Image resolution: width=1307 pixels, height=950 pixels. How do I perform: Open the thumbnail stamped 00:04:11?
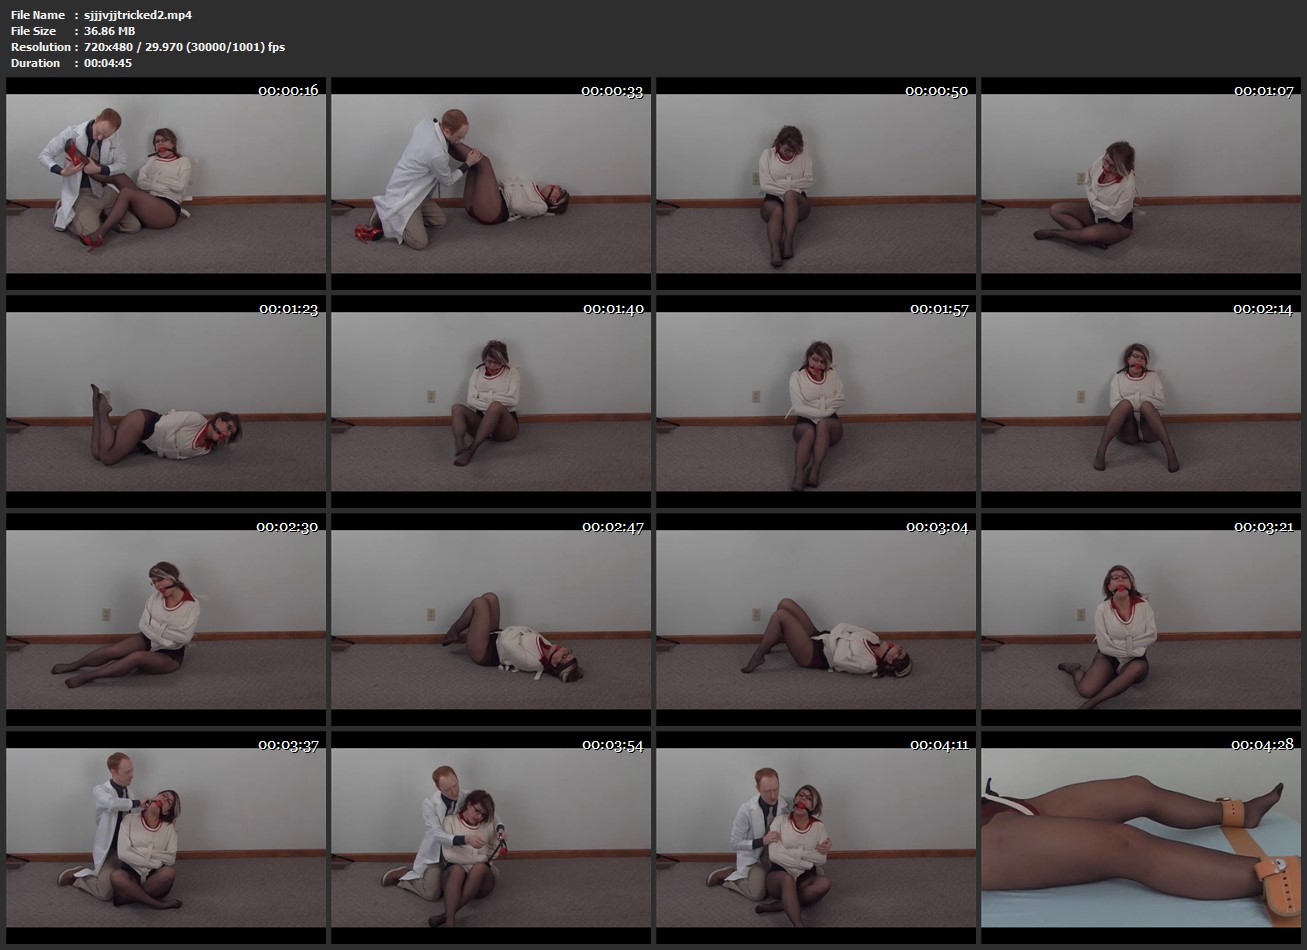[816, 837]
